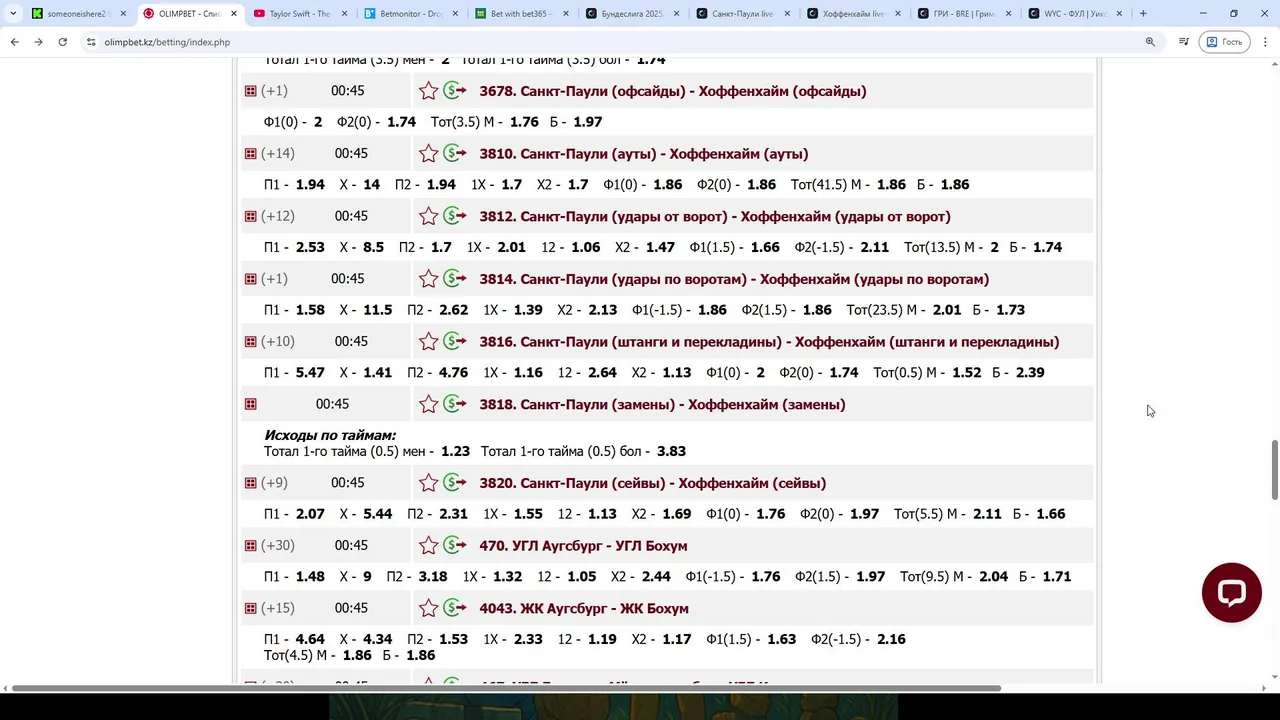Expand markets grid for event 470 (+30)
This screenshot has width=1280, height=720.
point(250,546)
